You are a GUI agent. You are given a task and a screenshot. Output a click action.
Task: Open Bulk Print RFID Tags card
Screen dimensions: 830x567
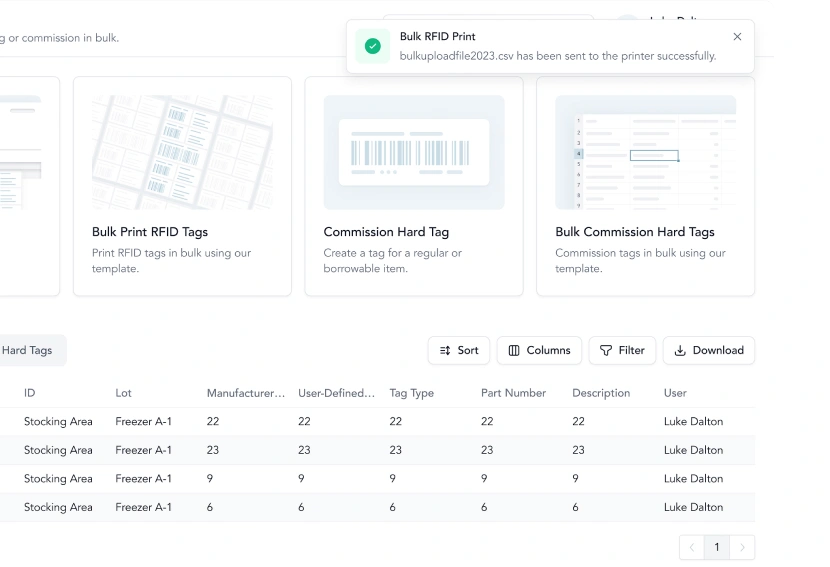click(182, 186)
